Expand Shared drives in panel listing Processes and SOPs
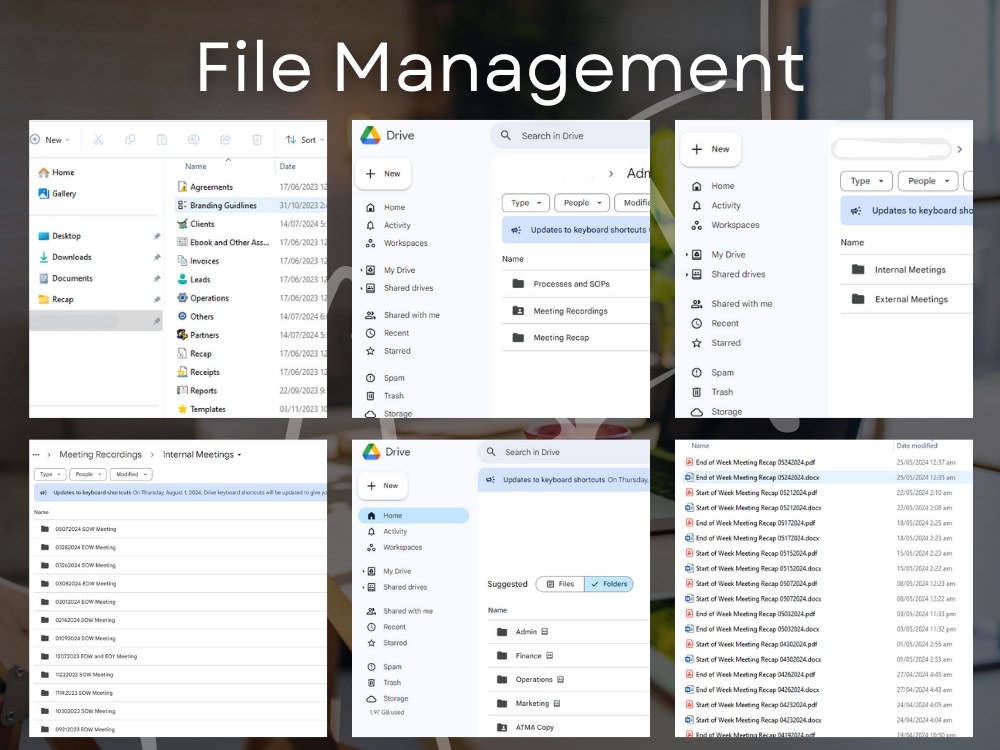 (362, 288)
